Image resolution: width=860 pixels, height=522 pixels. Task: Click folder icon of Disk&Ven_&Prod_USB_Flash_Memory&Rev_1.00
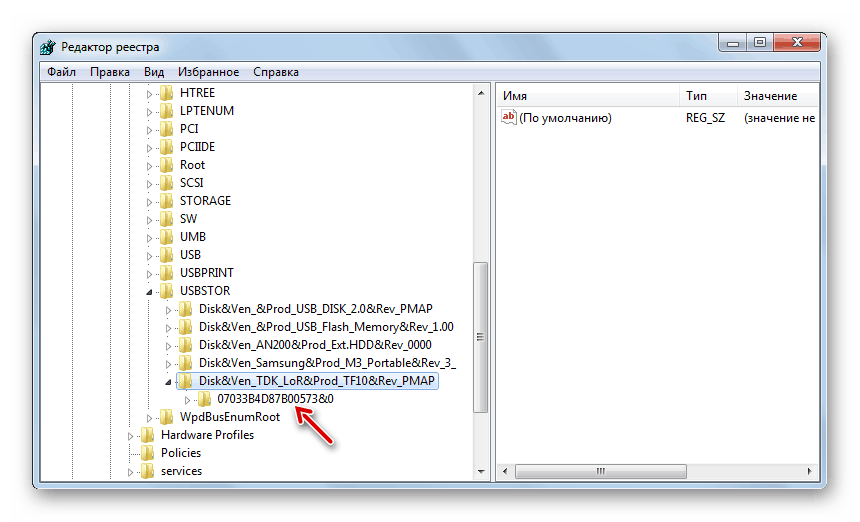[186, 327]
